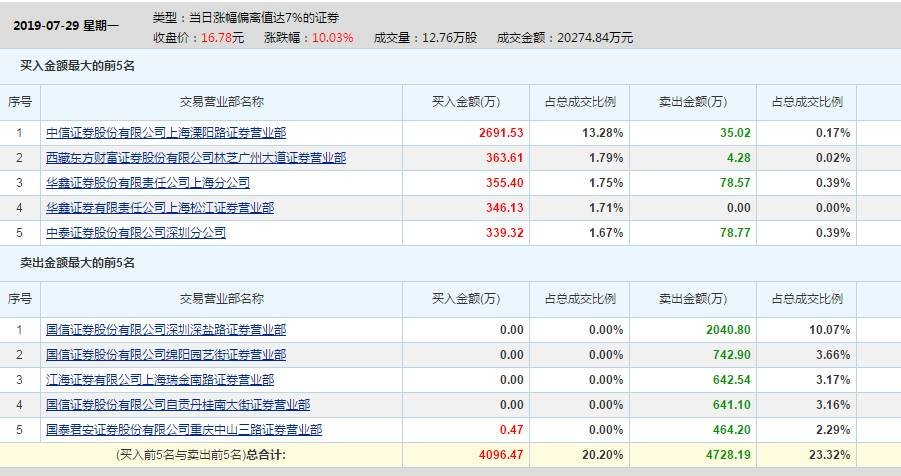This screenshot has height=476, width=901.
Task: Click sell amount 464.20
Action: 731,430
